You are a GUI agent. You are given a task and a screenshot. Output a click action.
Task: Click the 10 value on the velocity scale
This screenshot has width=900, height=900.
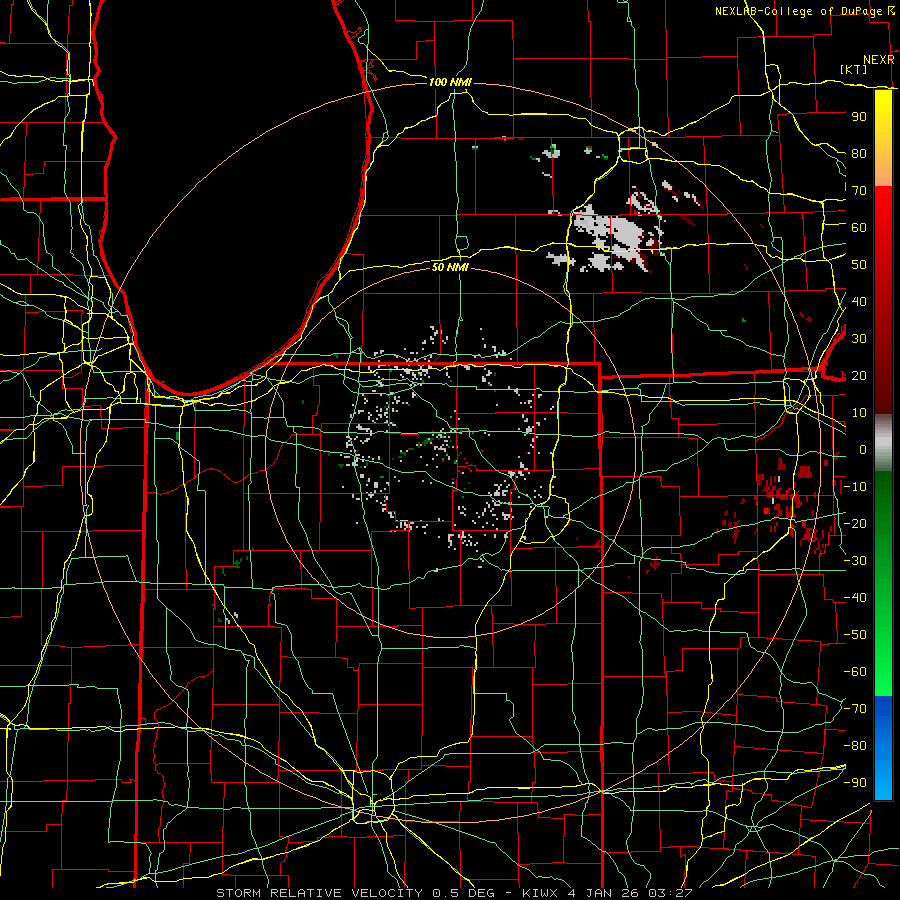[859, 413]
